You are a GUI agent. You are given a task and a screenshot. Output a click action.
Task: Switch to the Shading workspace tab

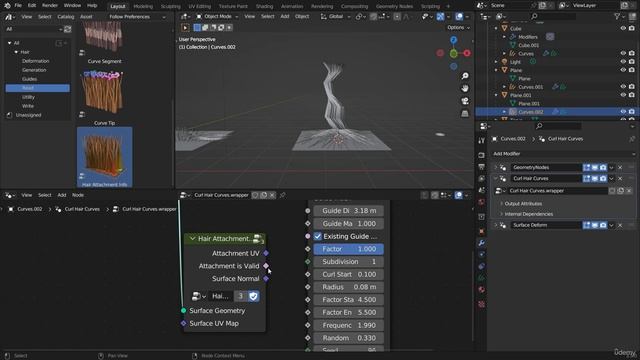point(264,6)
